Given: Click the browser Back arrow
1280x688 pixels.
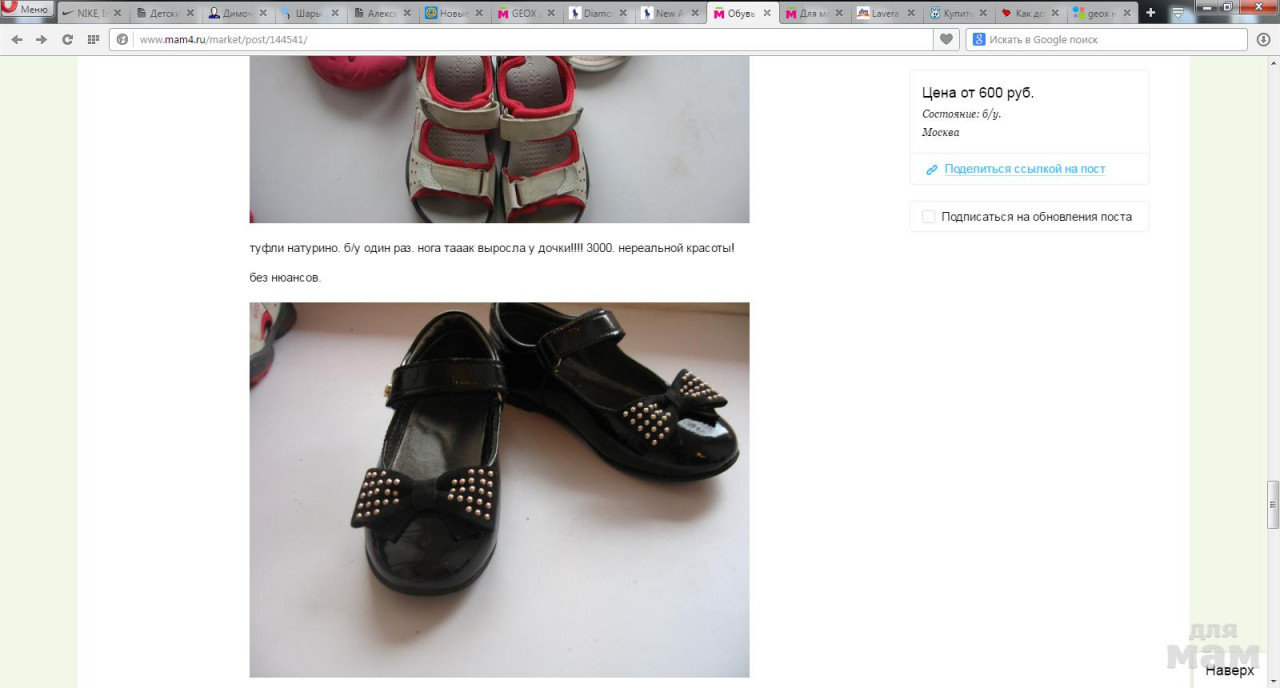Looking at the screenshot, I should (x=17, y=39).
